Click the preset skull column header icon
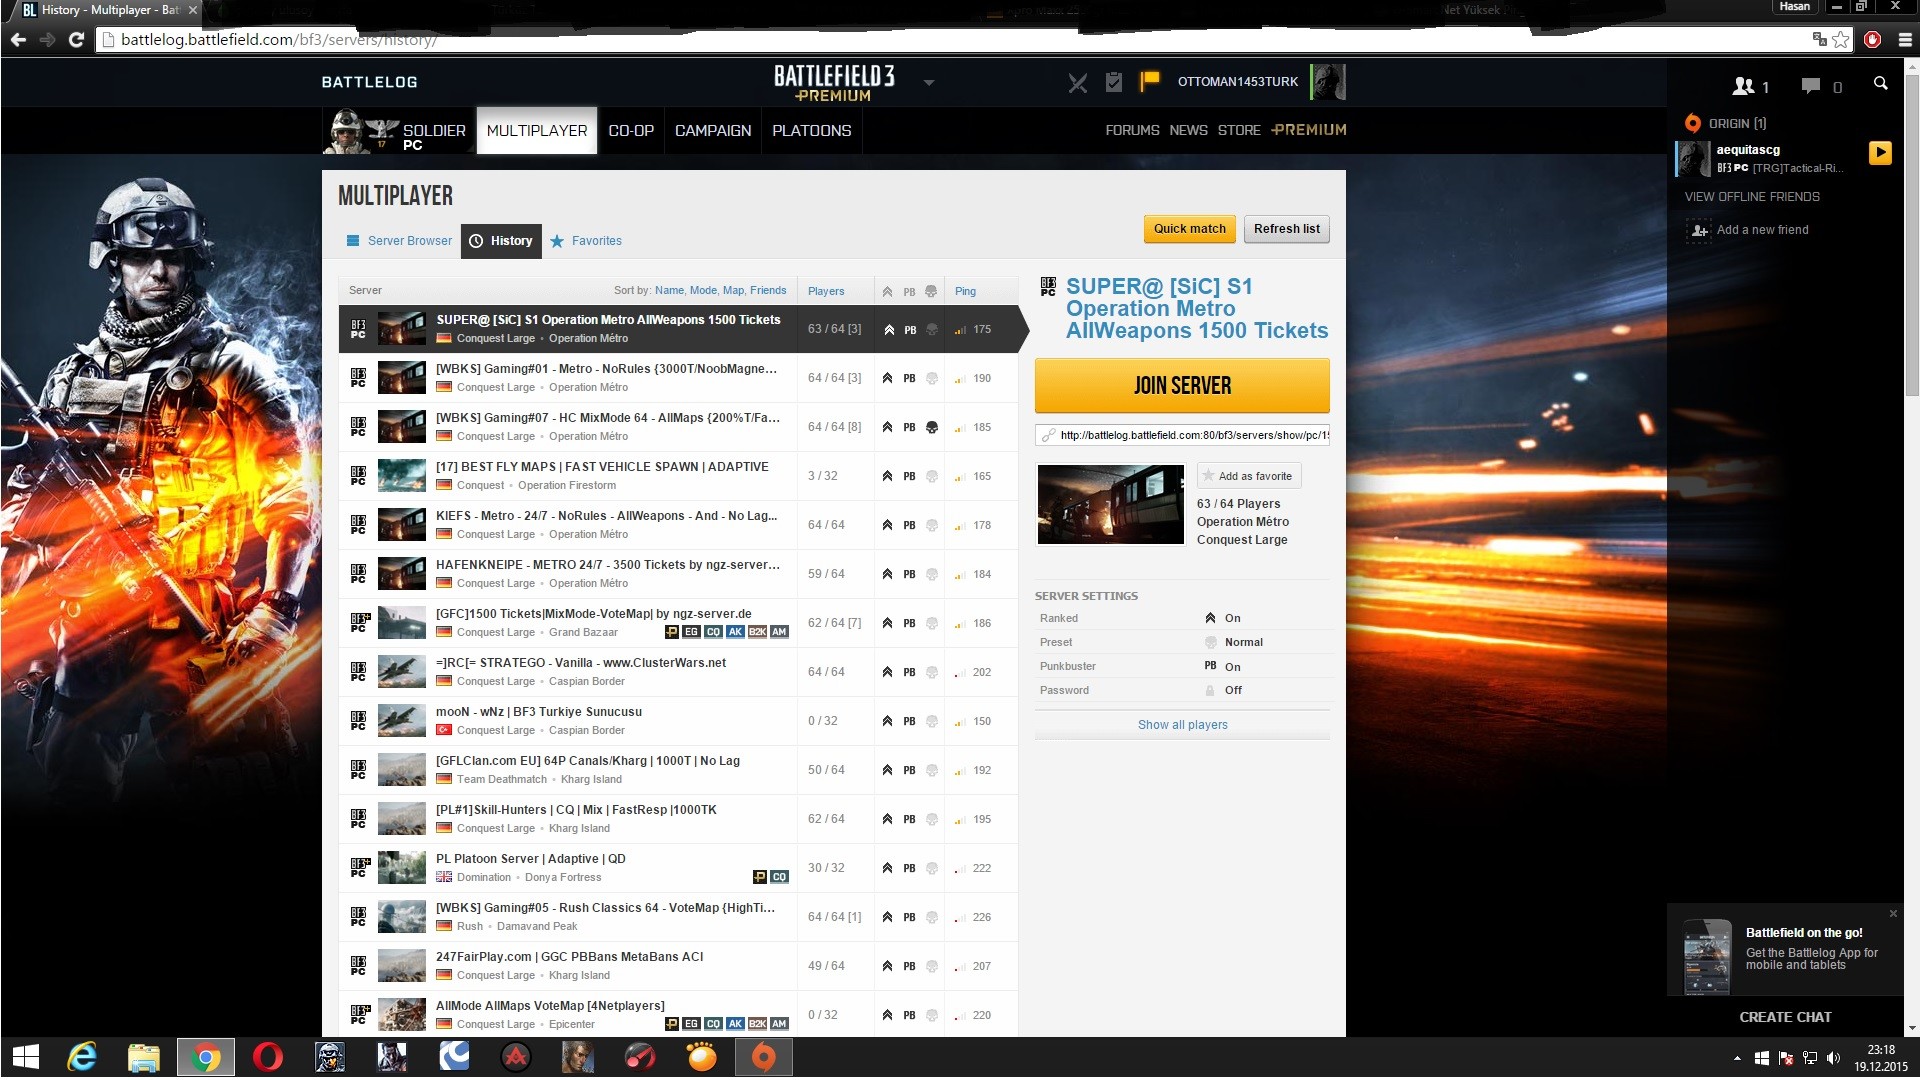This screenshot has width=1920, height=1080. pos(931,292)
